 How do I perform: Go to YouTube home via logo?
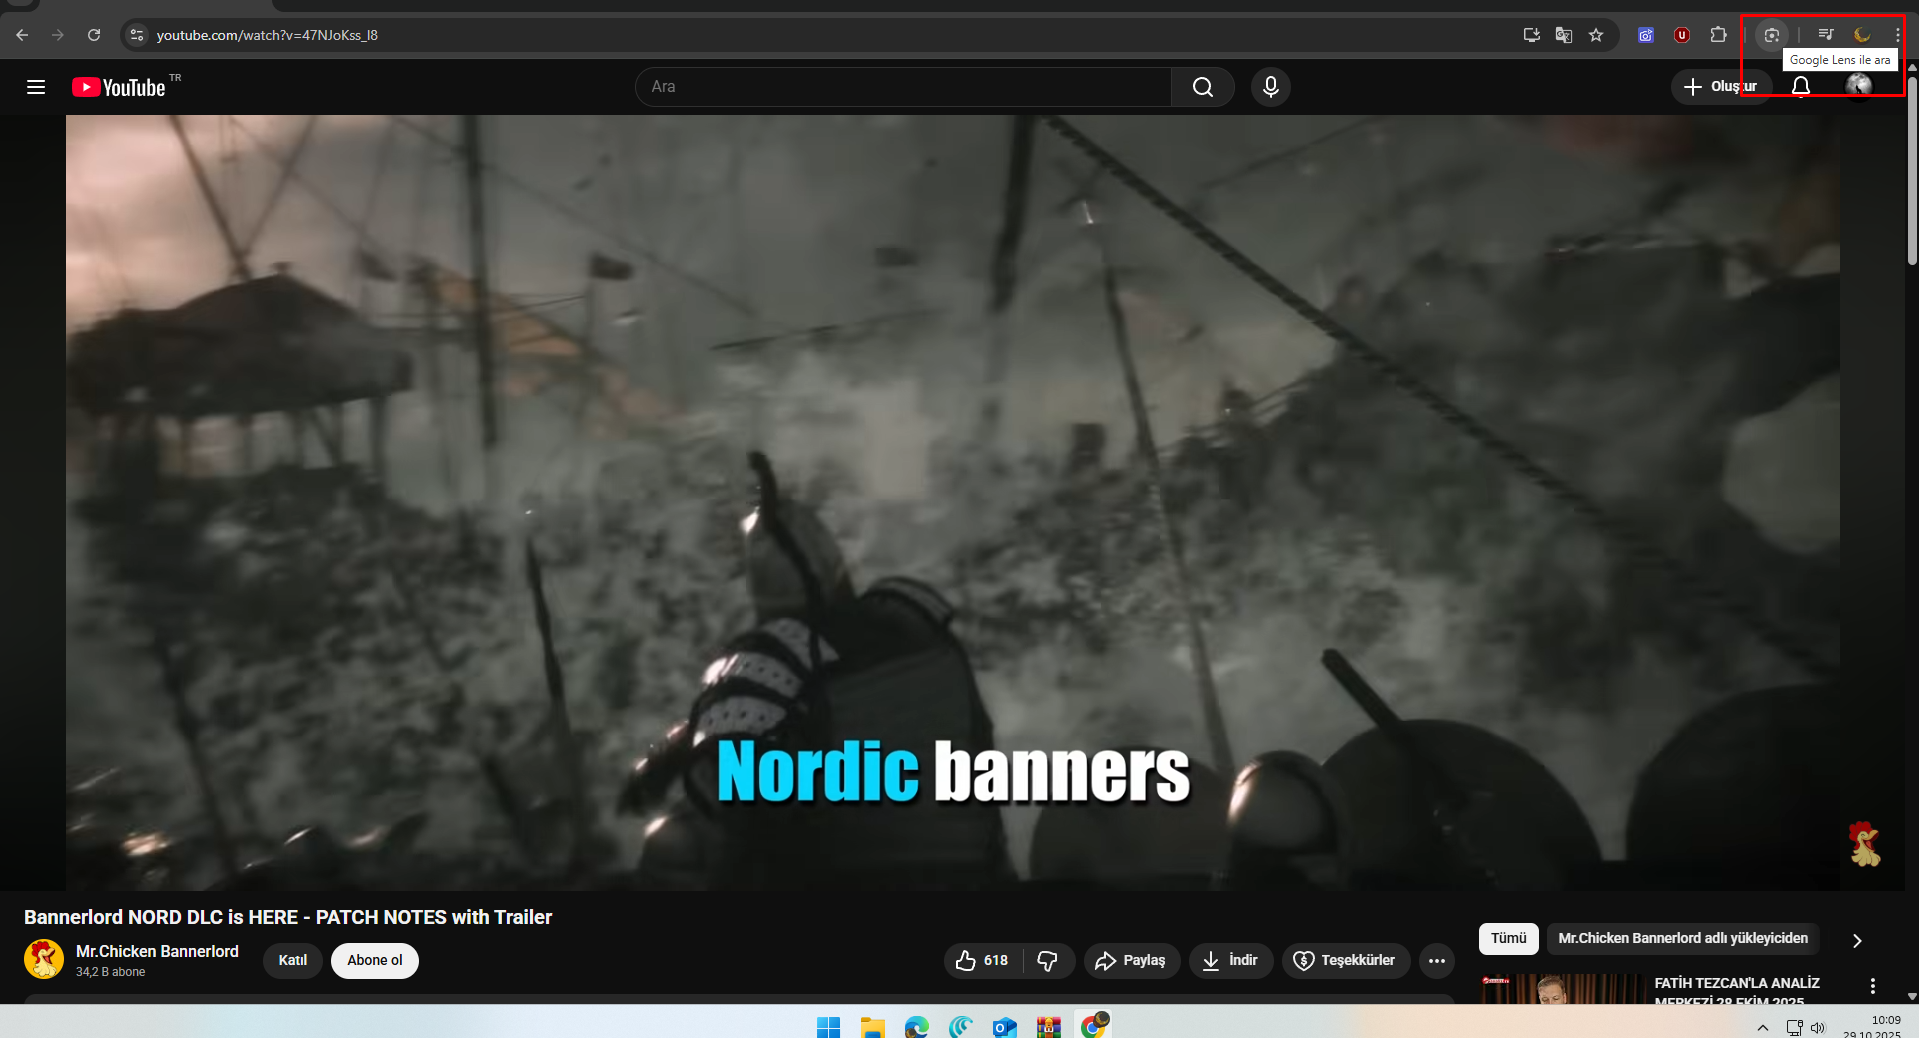tap(119, 87)
